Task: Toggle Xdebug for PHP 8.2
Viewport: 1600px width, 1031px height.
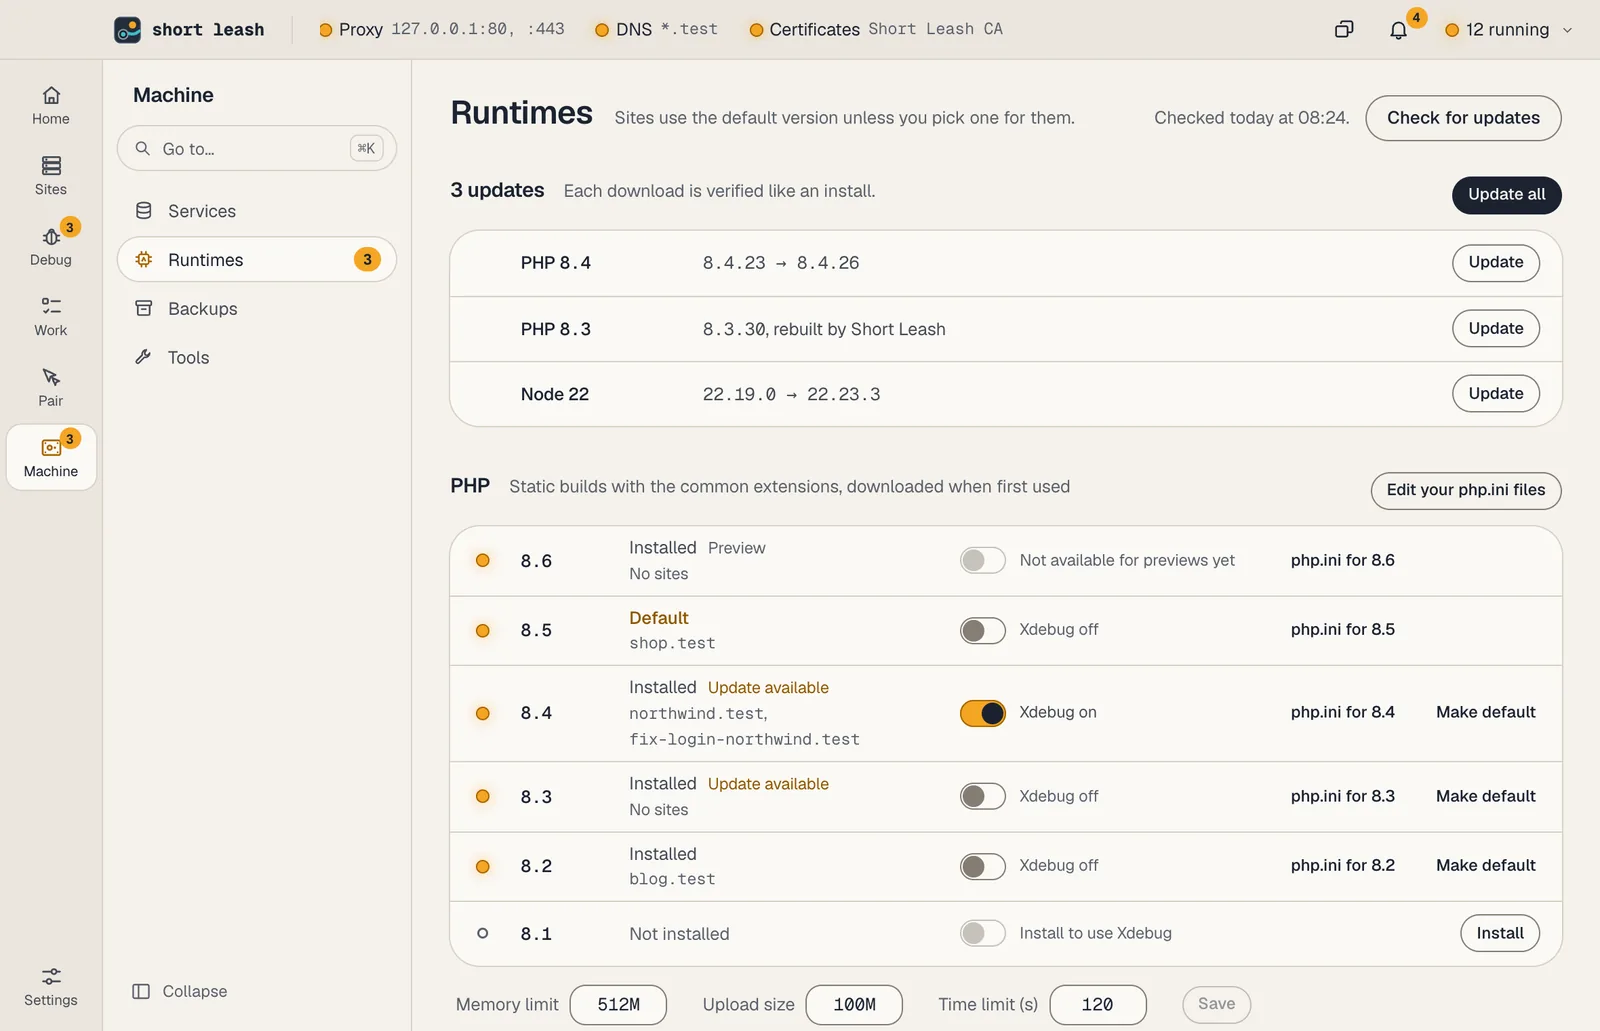Action: click(x=982, y=866)
